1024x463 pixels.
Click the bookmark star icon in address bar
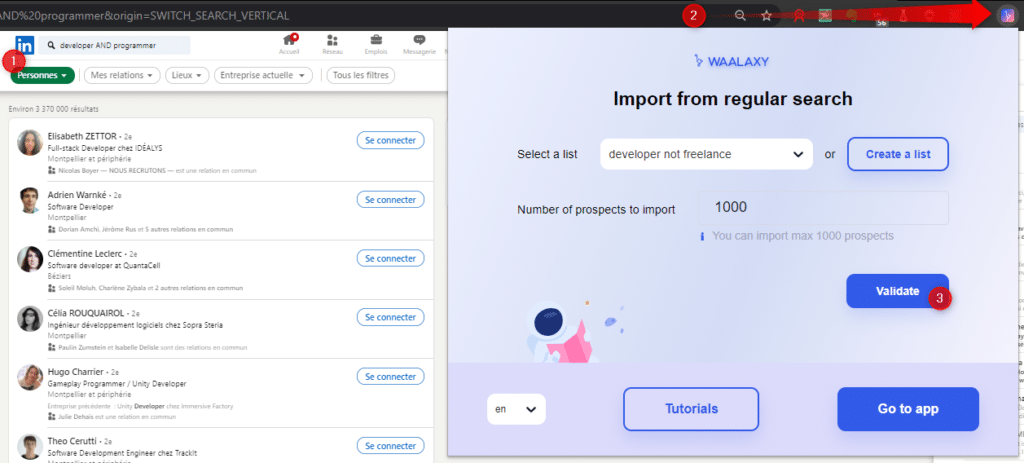[767, 15]
